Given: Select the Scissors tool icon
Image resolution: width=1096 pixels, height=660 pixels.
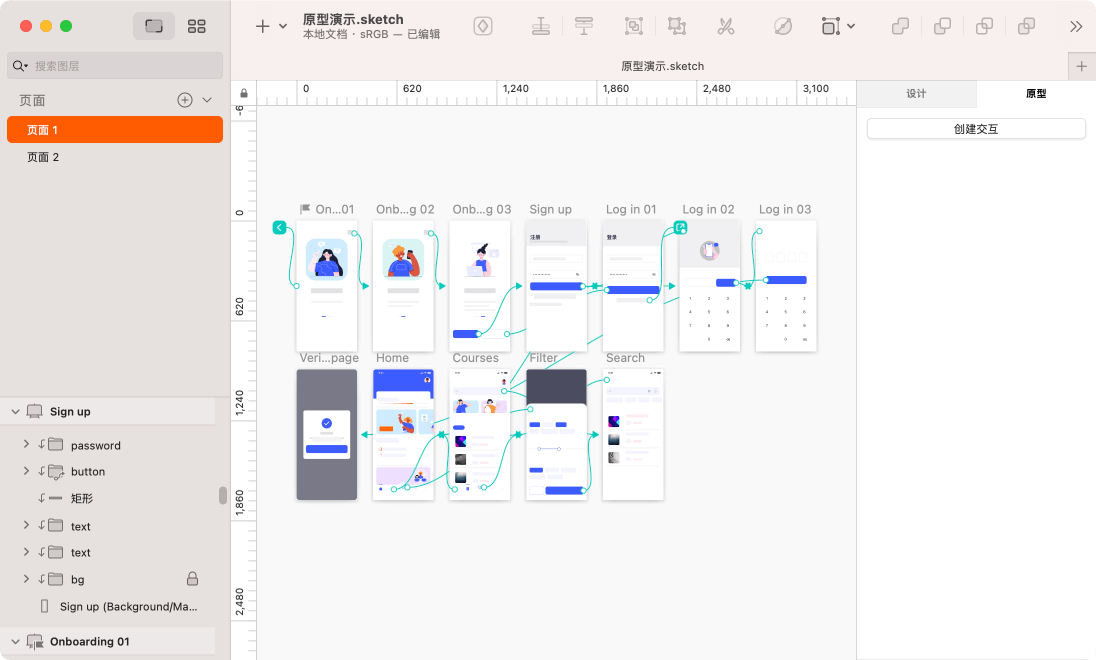Looking at the screenshot, I should click(726, 27).
